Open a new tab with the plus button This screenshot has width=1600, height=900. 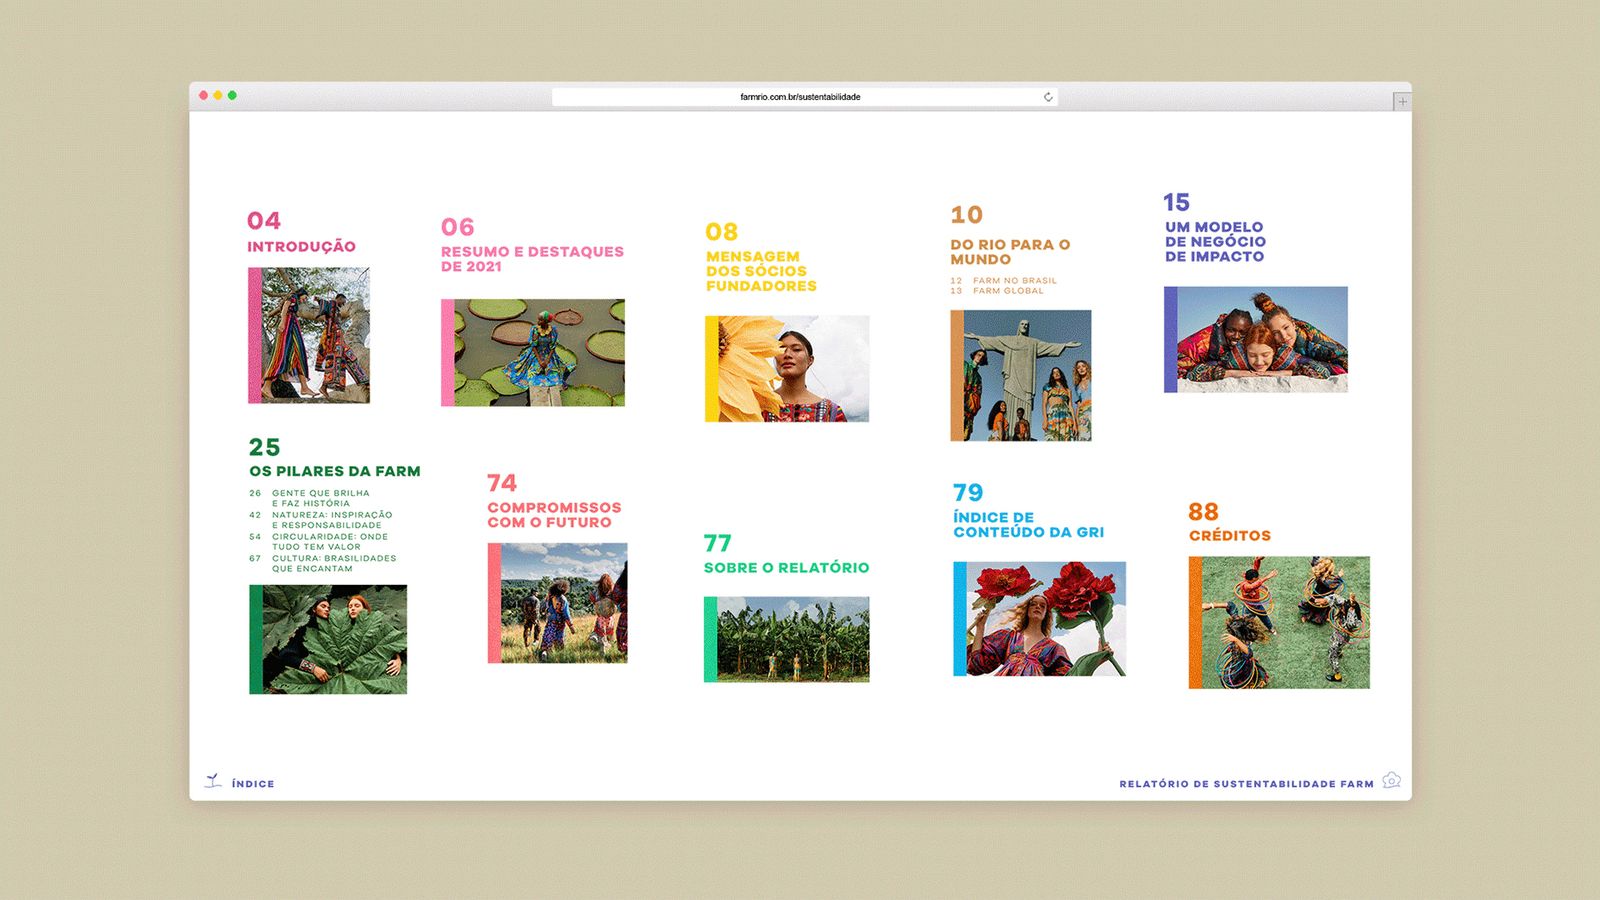(1402, 101)
